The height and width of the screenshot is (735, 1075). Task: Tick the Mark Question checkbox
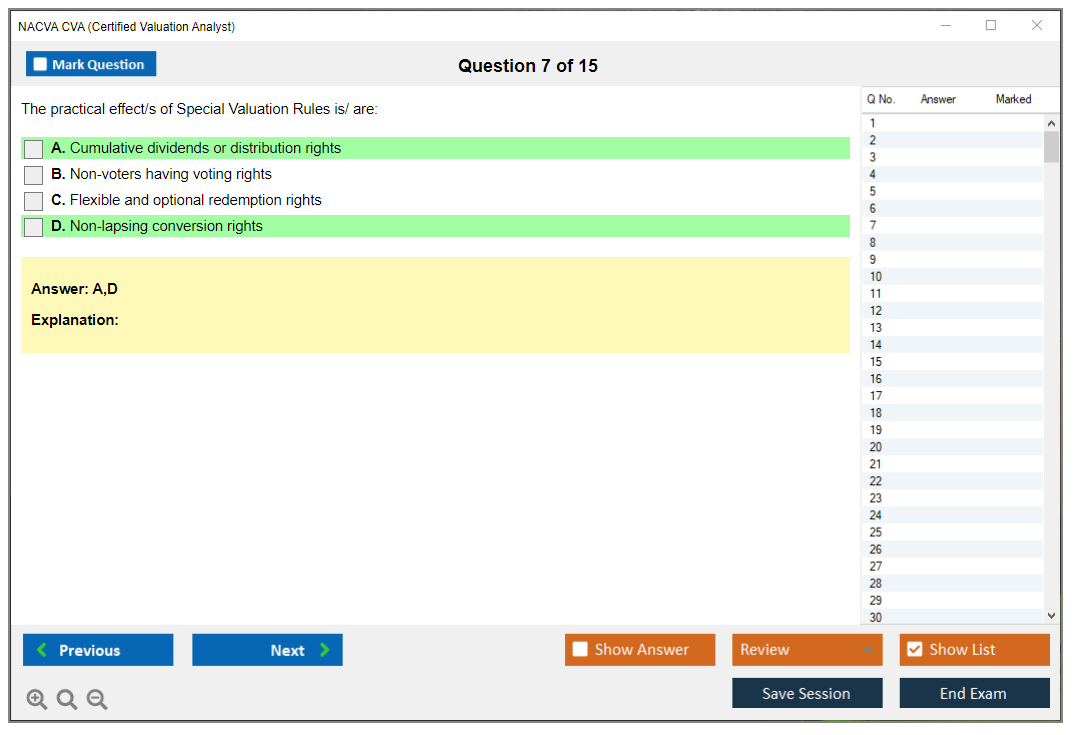[41, 65]
